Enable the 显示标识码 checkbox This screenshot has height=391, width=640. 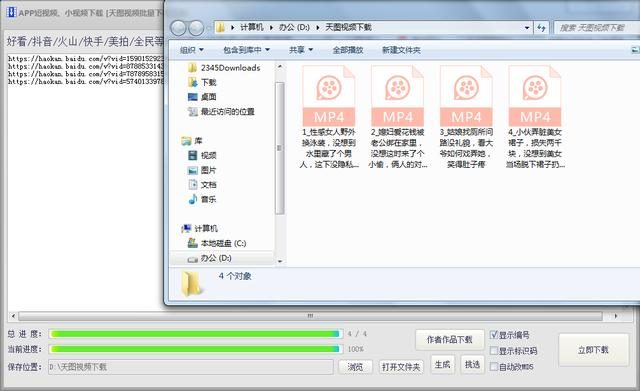tap(494, 351)
